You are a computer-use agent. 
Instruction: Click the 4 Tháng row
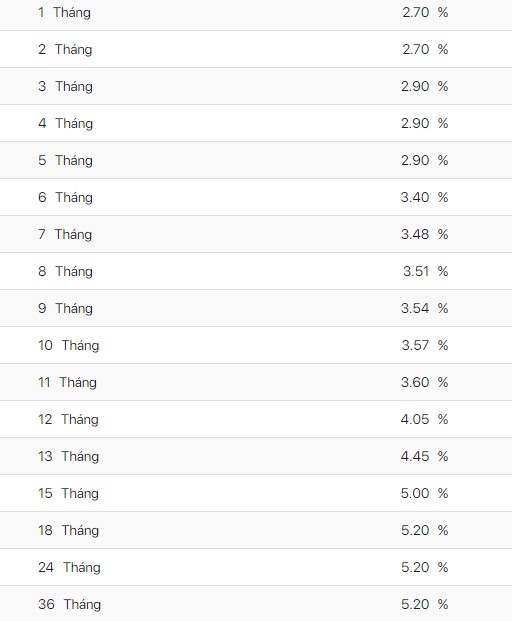(256, 123)
